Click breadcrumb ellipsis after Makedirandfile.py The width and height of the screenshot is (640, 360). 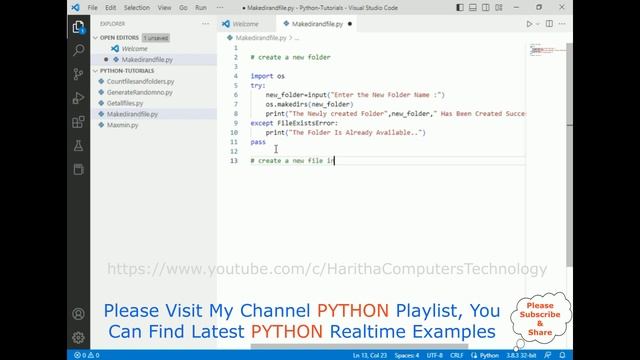point(297,38)
